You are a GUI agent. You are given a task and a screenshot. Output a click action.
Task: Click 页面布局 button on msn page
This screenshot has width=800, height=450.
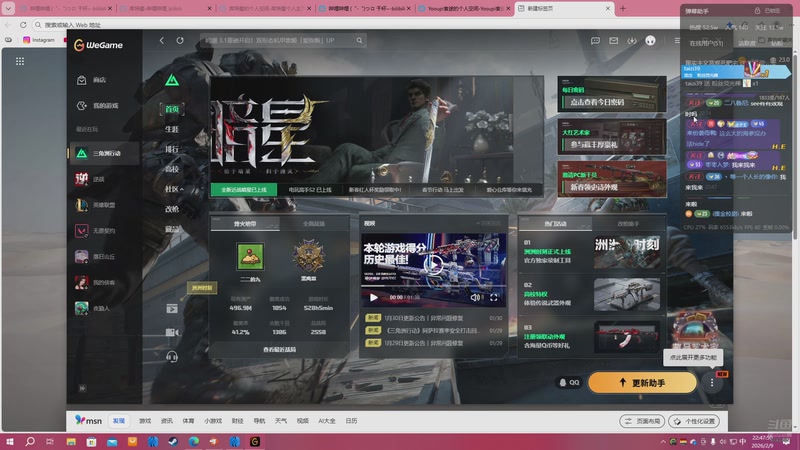(642, 421)
